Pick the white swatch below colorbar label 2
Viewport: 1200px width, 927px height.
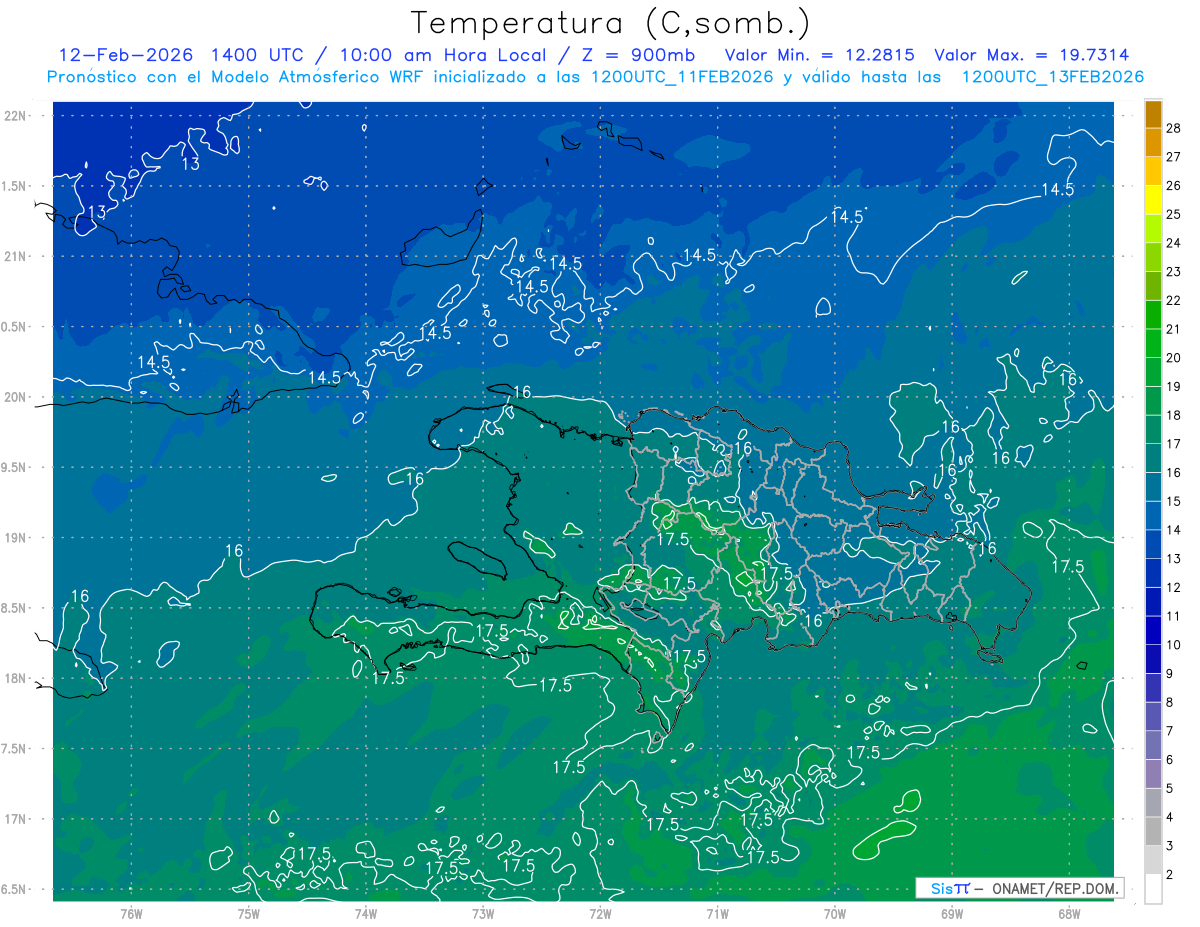pos(1153,889)
